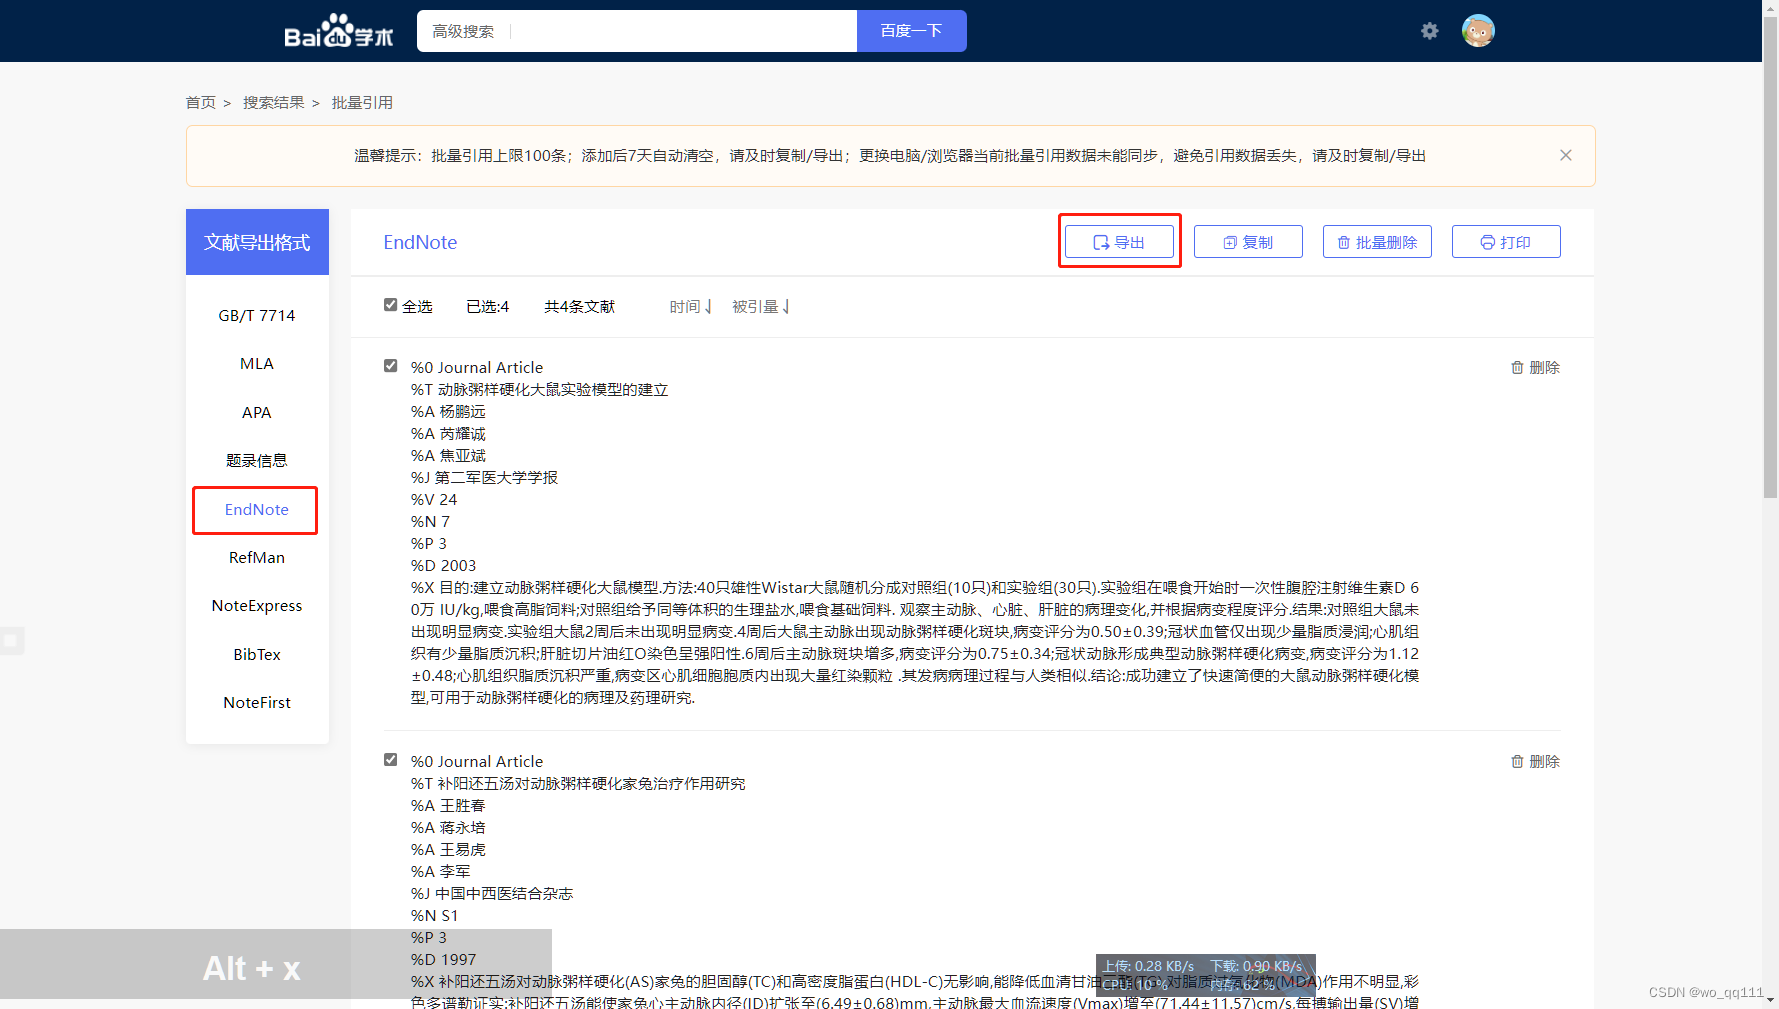Open the print function via 打印 icon
Viewport: 1779px width, 1009px height.
(1506, 241)
